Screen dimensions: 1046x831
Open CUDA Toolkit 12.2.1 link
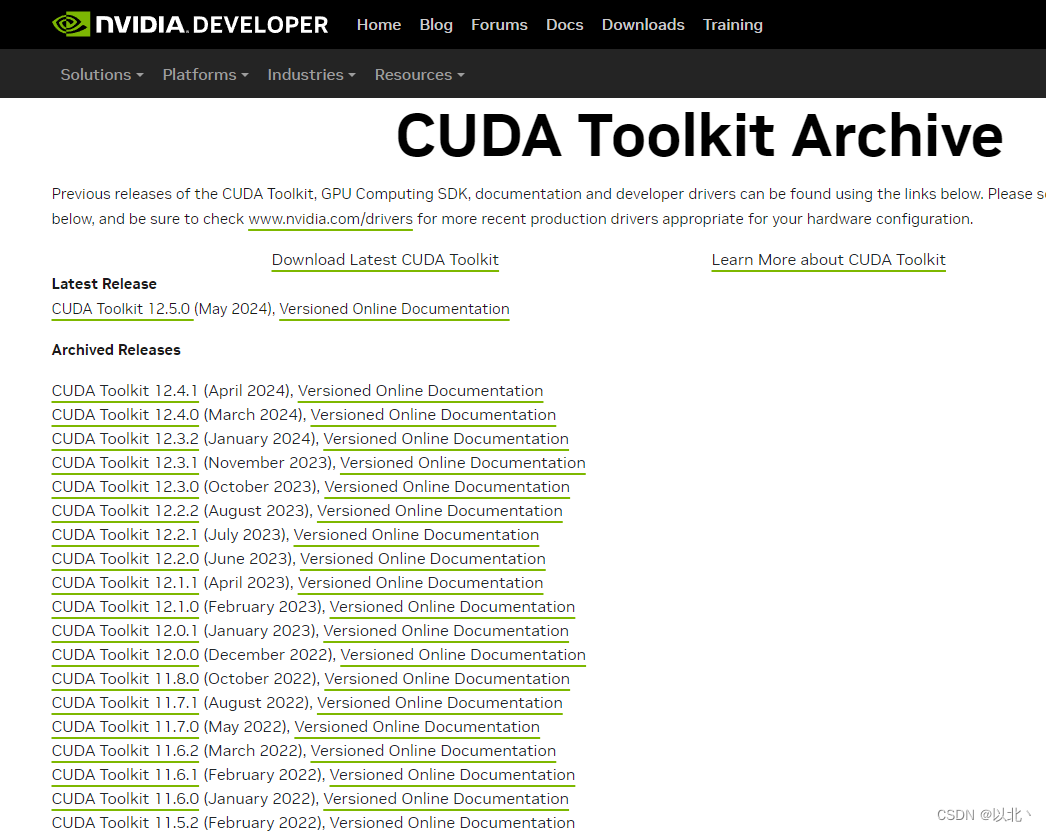point(125,535)
